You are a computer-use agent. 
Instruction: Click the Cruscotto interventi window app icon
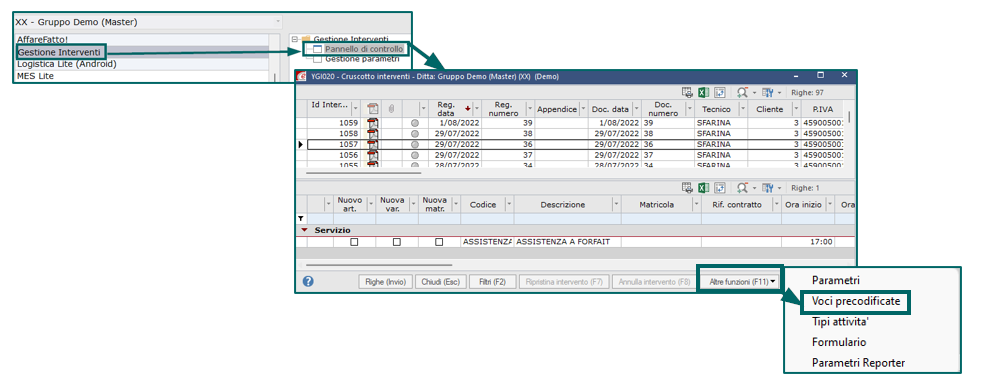302,77
